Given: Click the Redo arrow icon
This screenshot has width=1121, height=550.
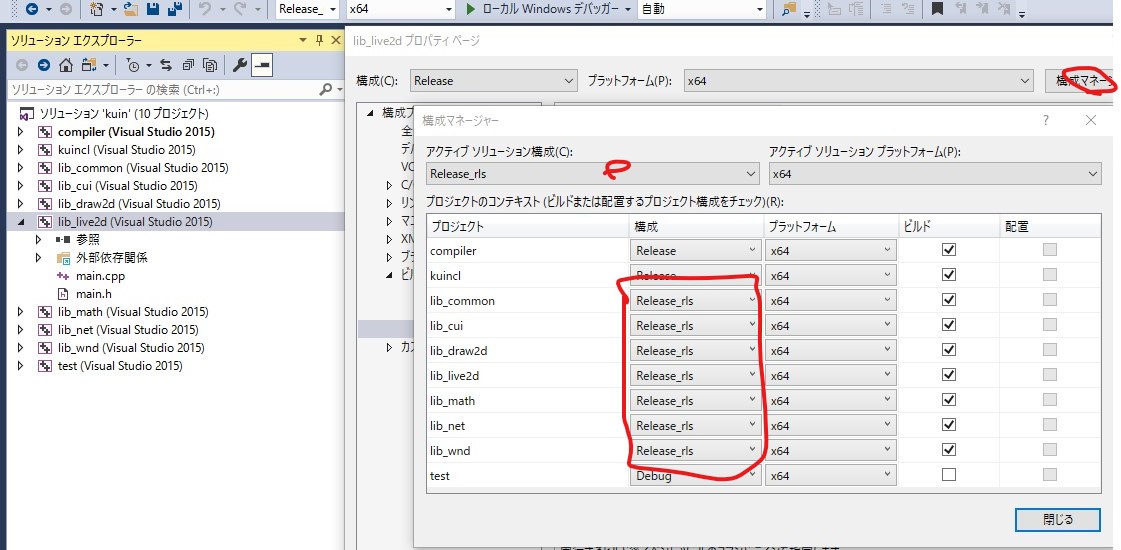Looking at the screenshot, I should [241, 9].
